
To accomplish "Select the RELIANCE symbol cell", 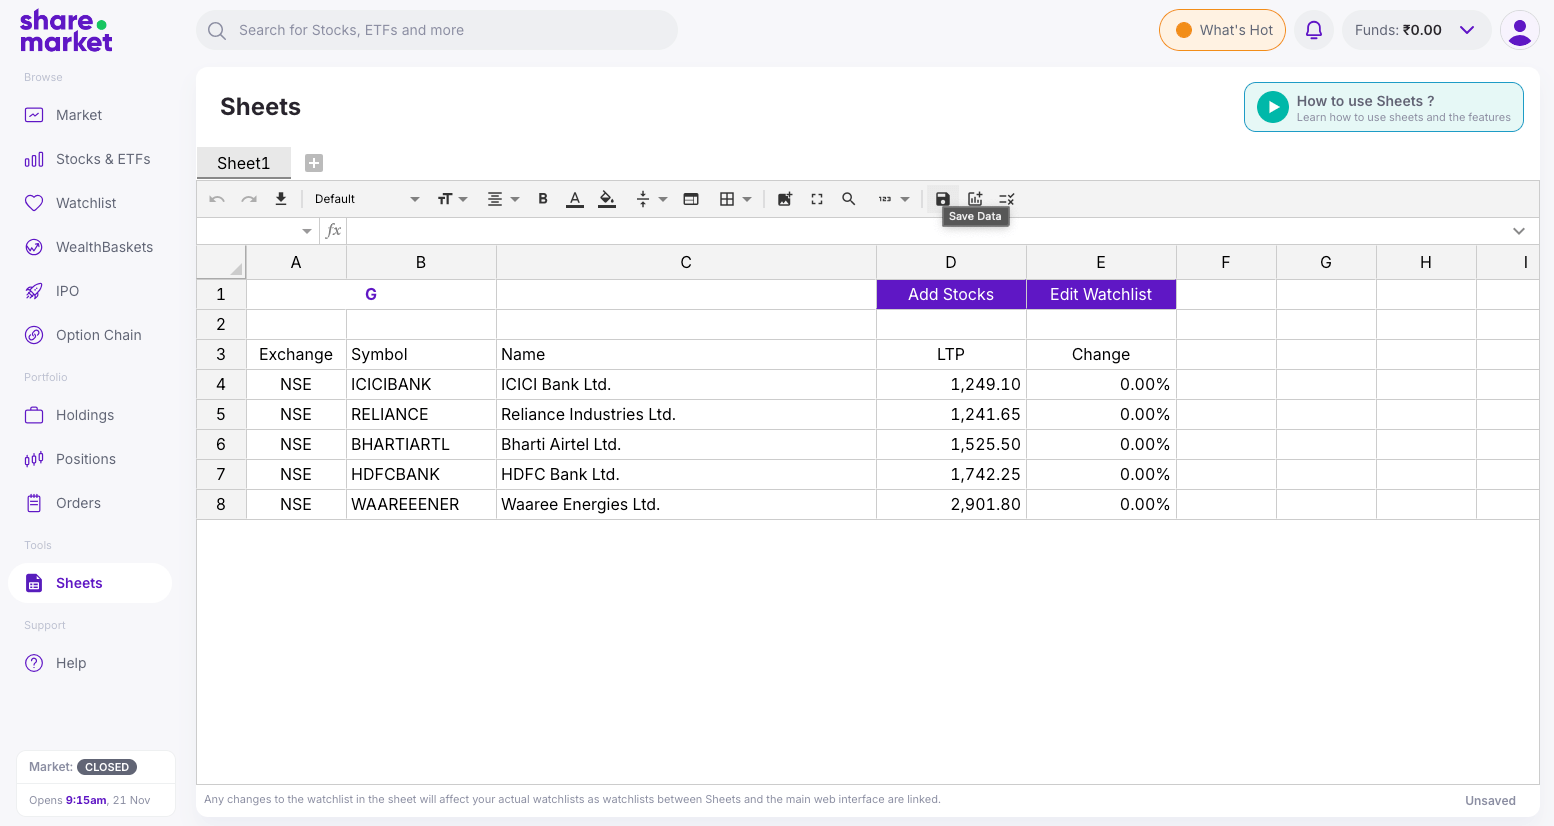I will tap(421, 414).
